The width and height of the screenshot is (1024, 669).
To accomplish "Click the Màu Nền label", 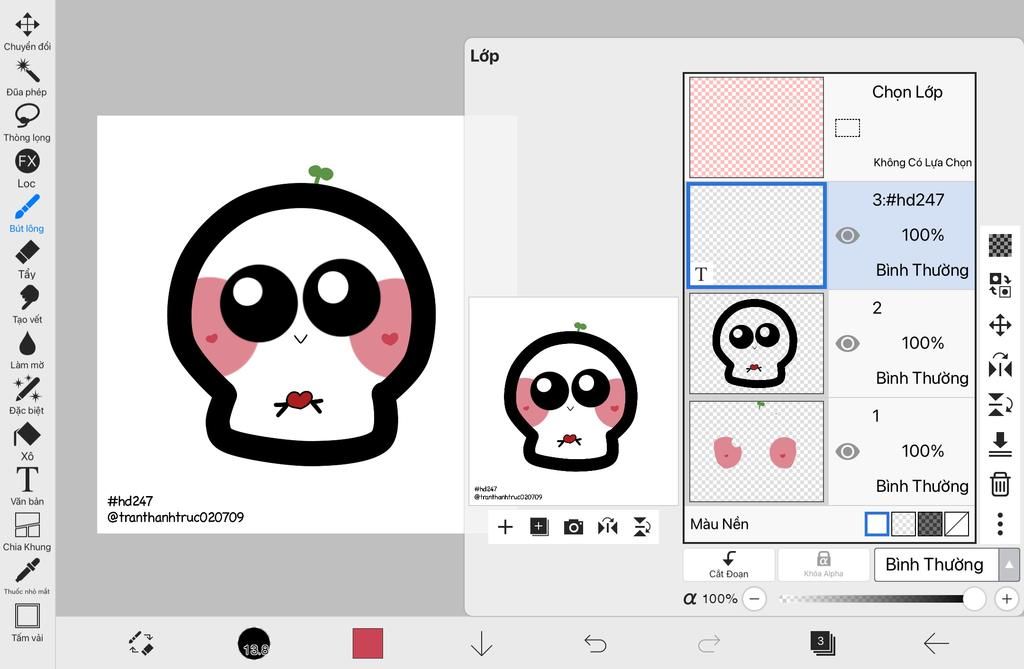I will (x=719, y=524).
